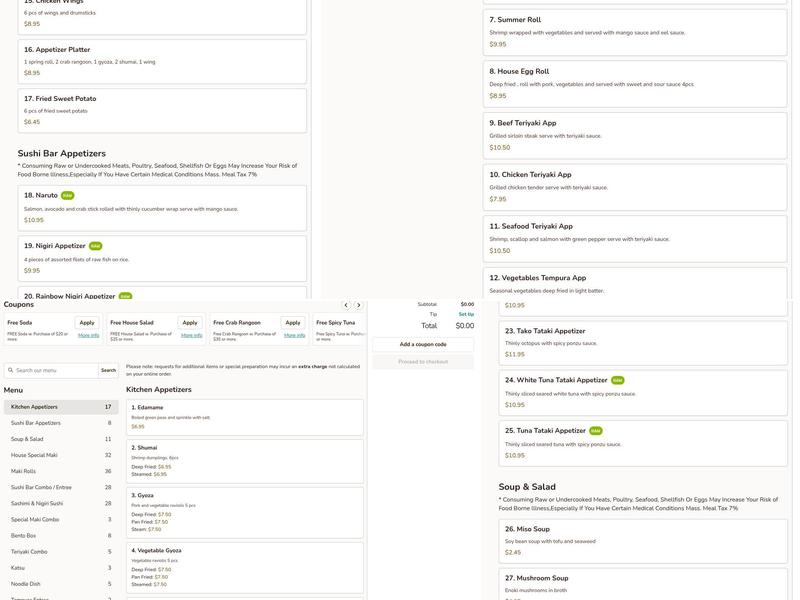Click the raw badge on White Tuna Tataki

tap(617, 380)
